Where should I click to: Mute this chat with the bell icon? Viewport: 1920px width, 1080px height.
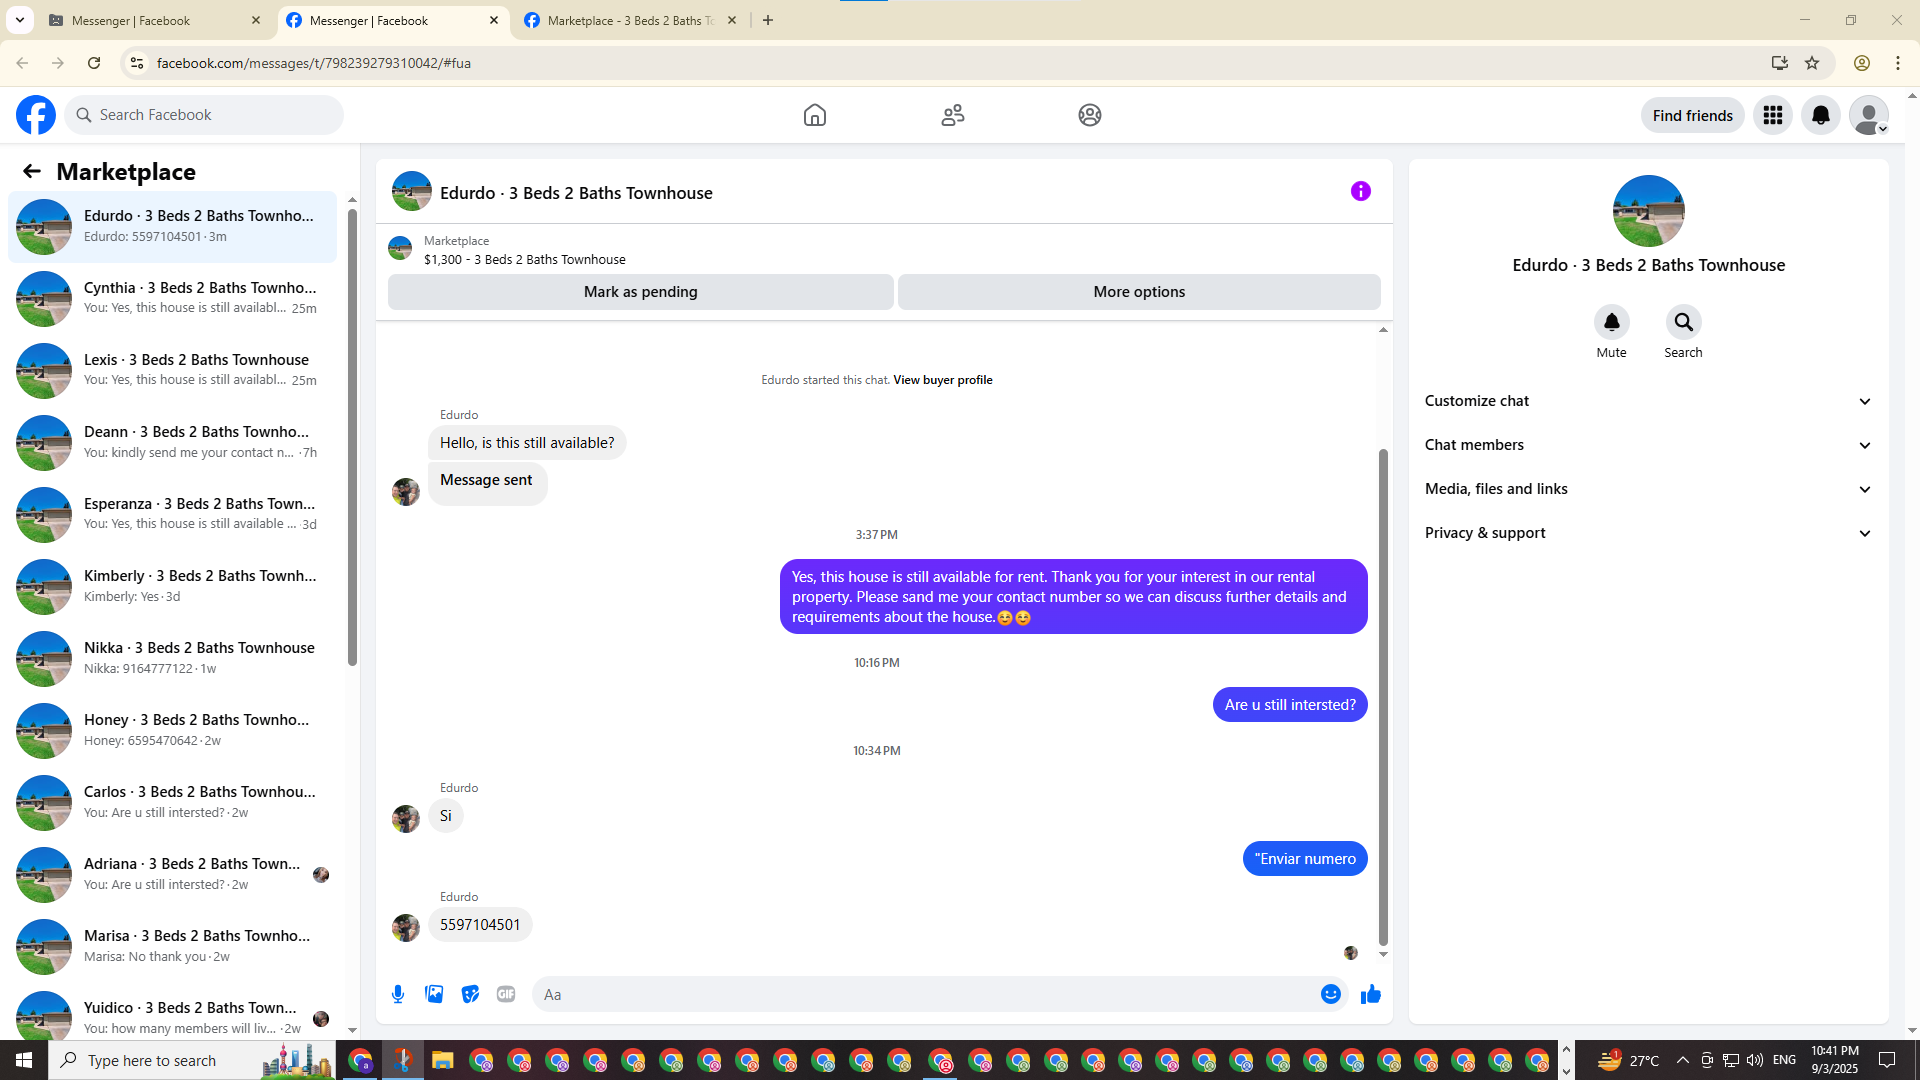pyautogui.click(x=1612, y=322)
